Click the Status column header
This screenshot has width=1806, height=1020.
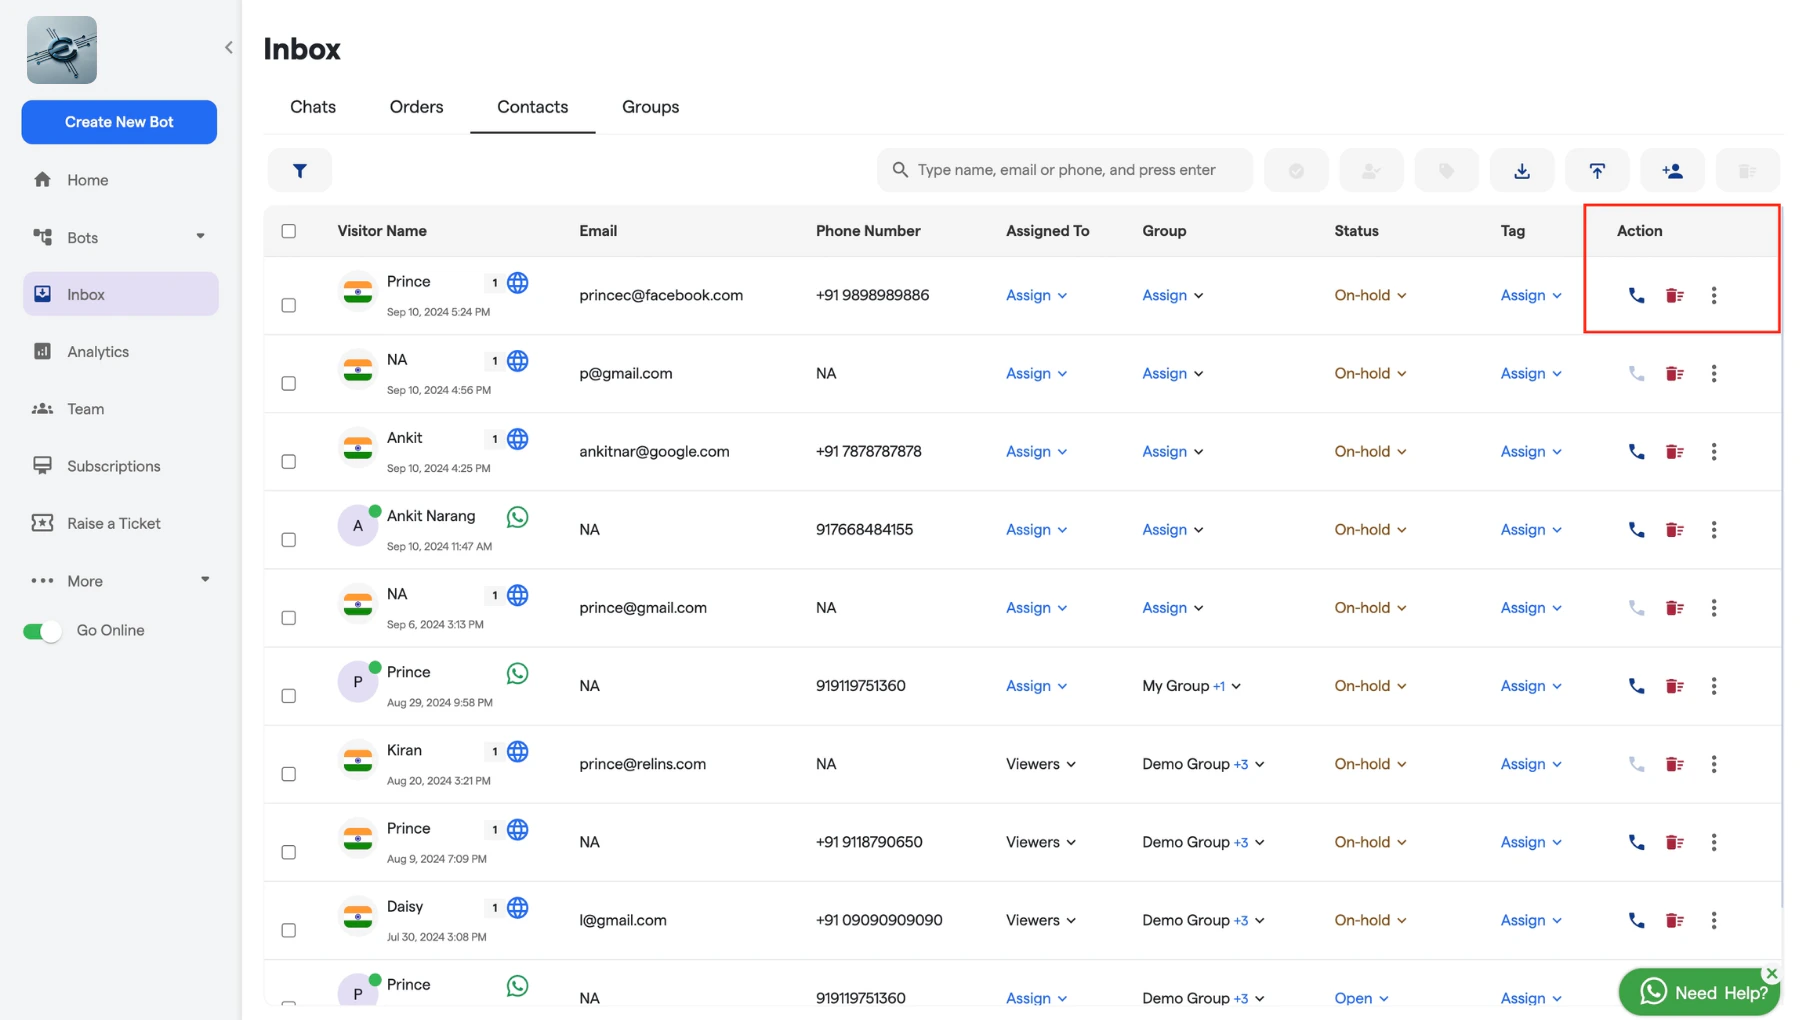coord(1356,231)
